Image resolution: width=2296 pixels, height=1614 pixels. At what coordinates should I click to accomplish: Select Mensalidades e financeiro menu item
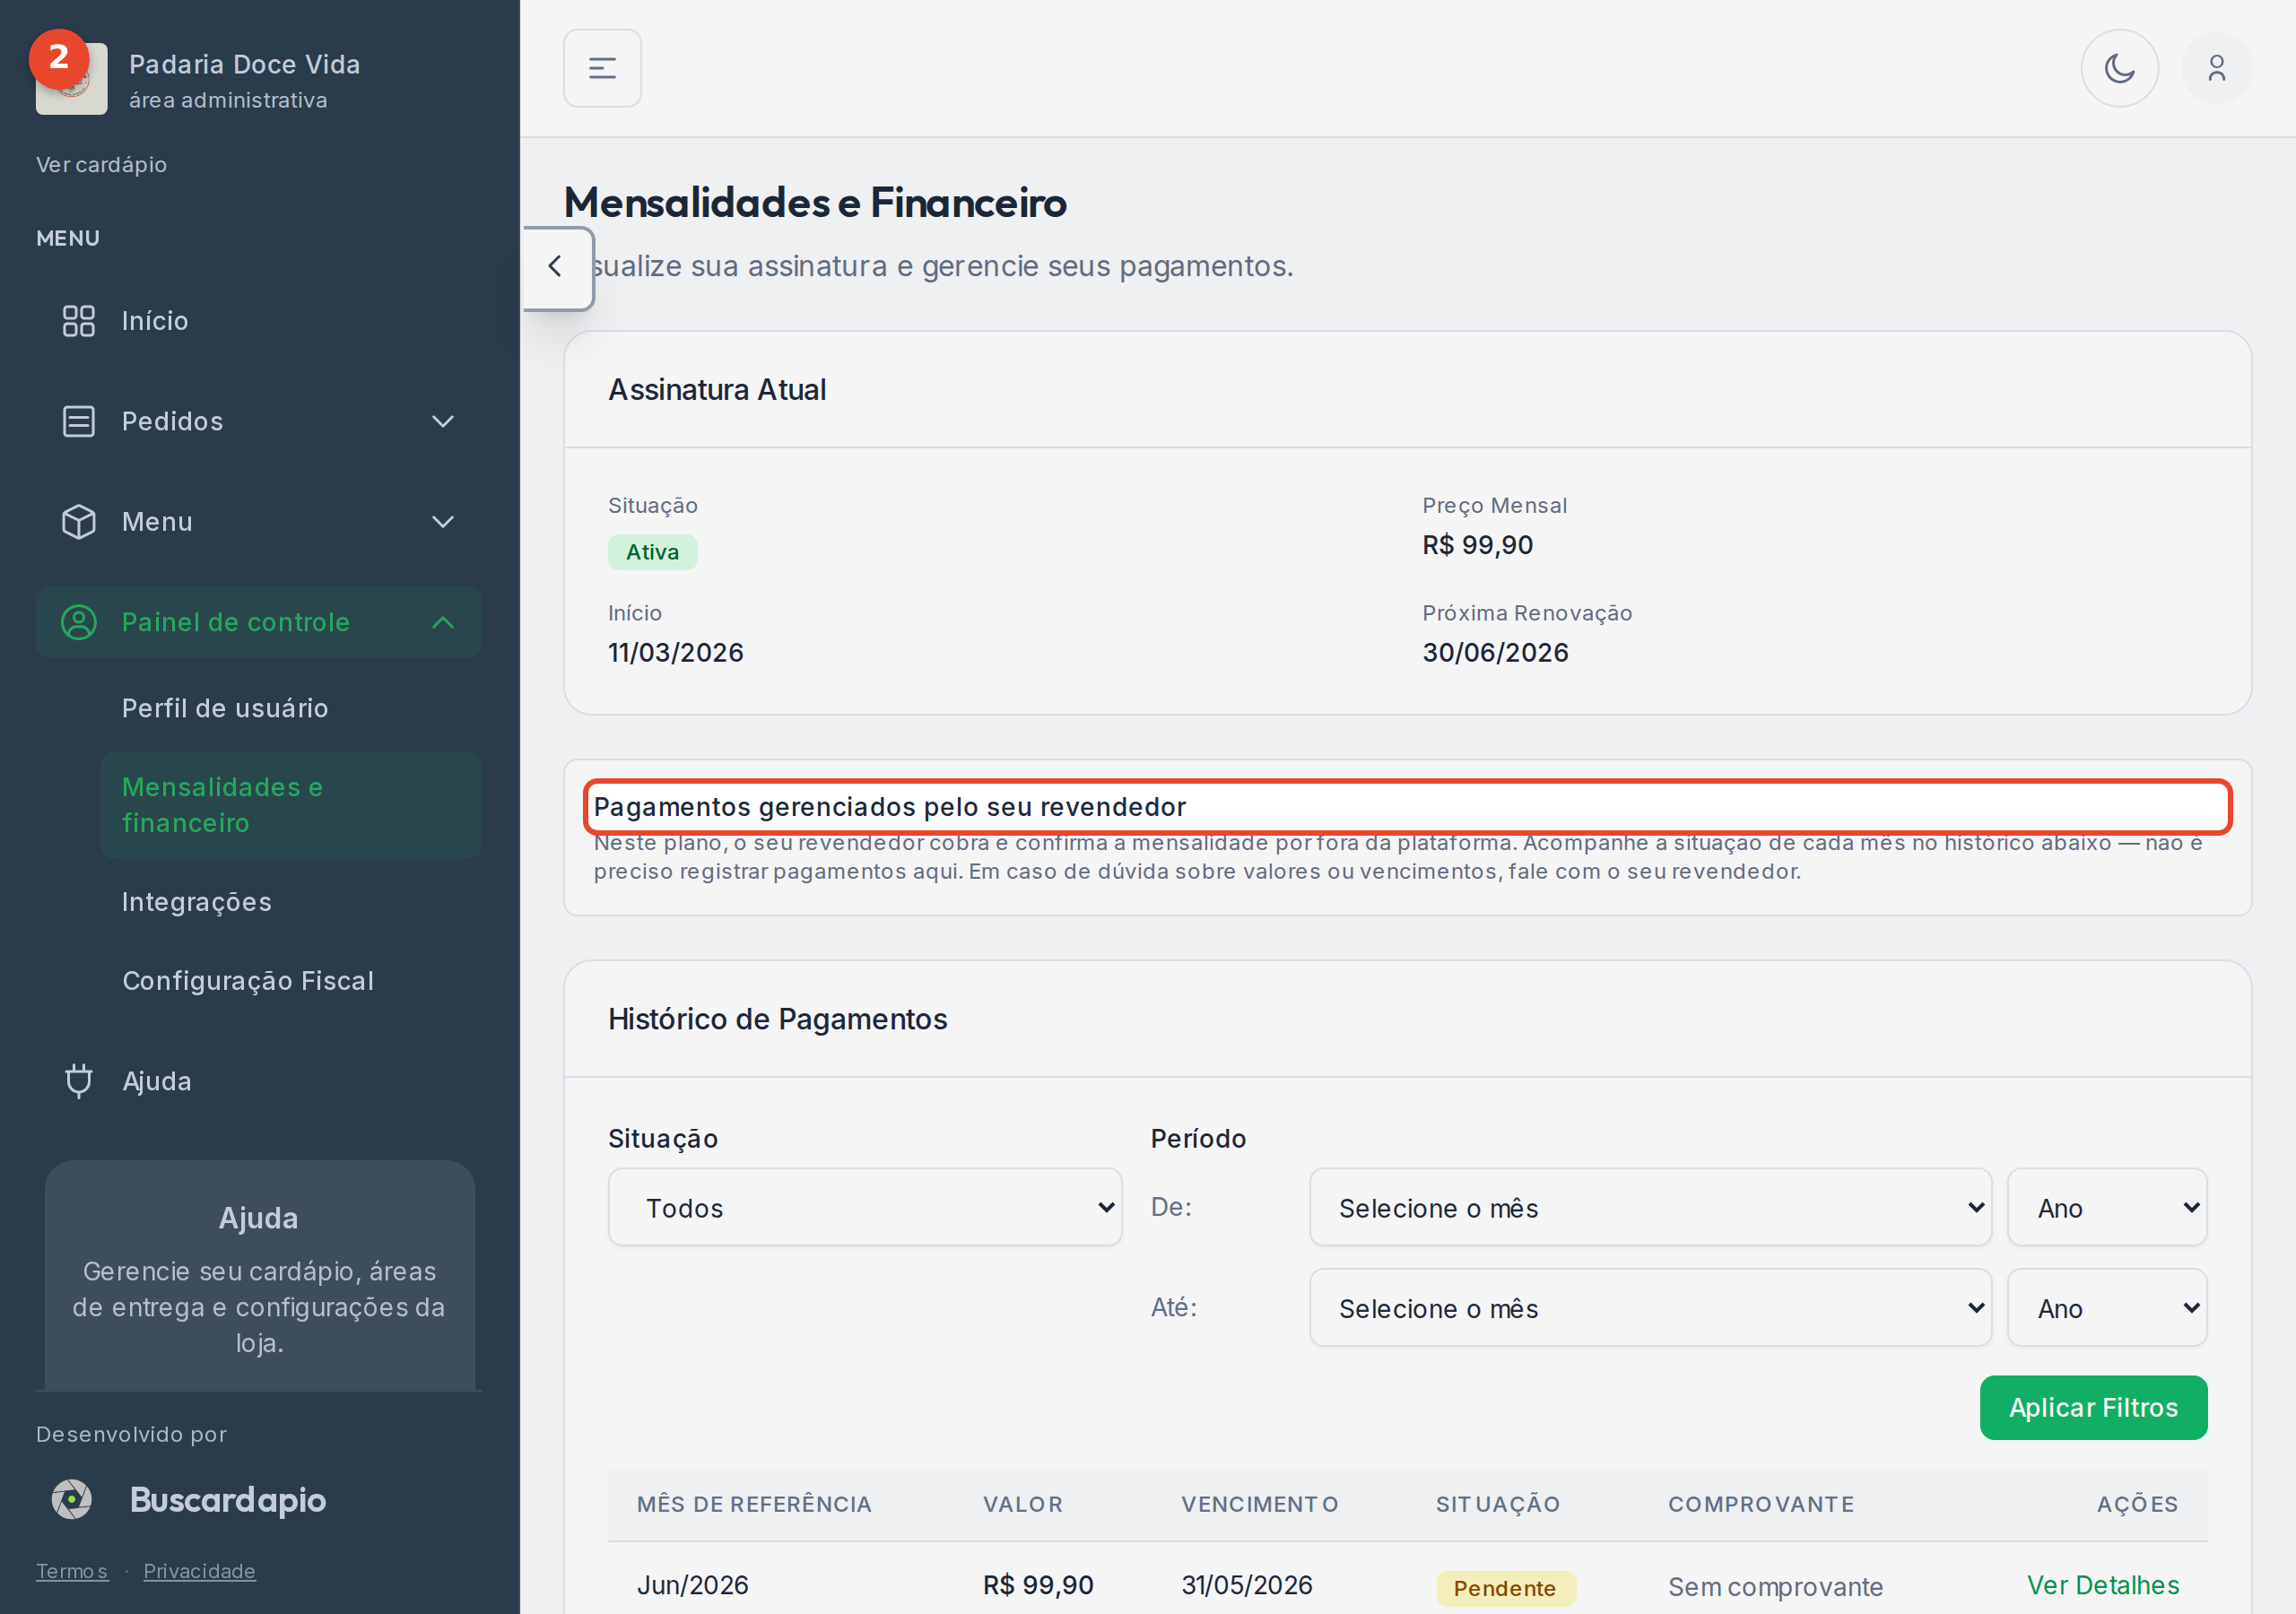[x=291, y=805]
